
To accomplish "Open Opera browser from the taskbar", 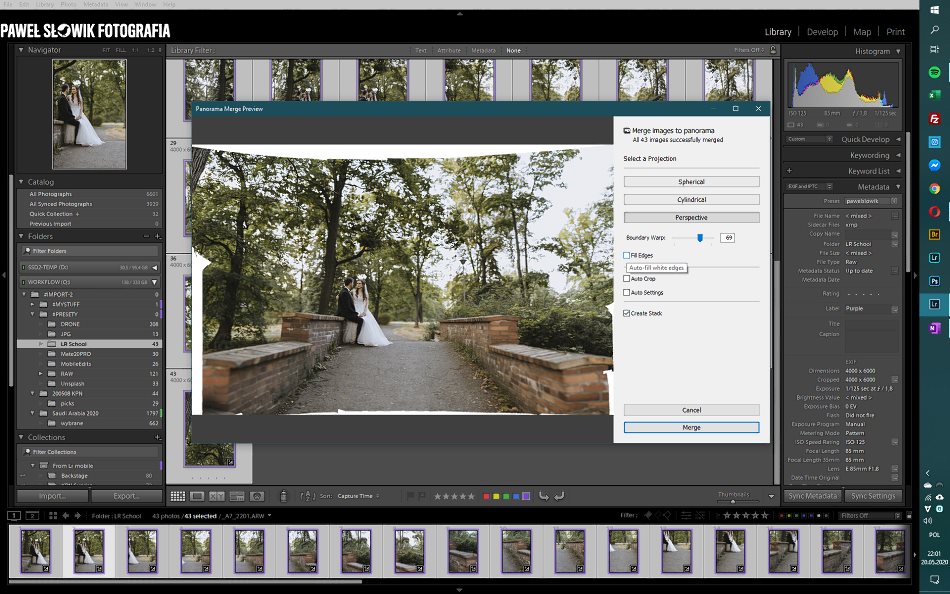I will 934,212.
